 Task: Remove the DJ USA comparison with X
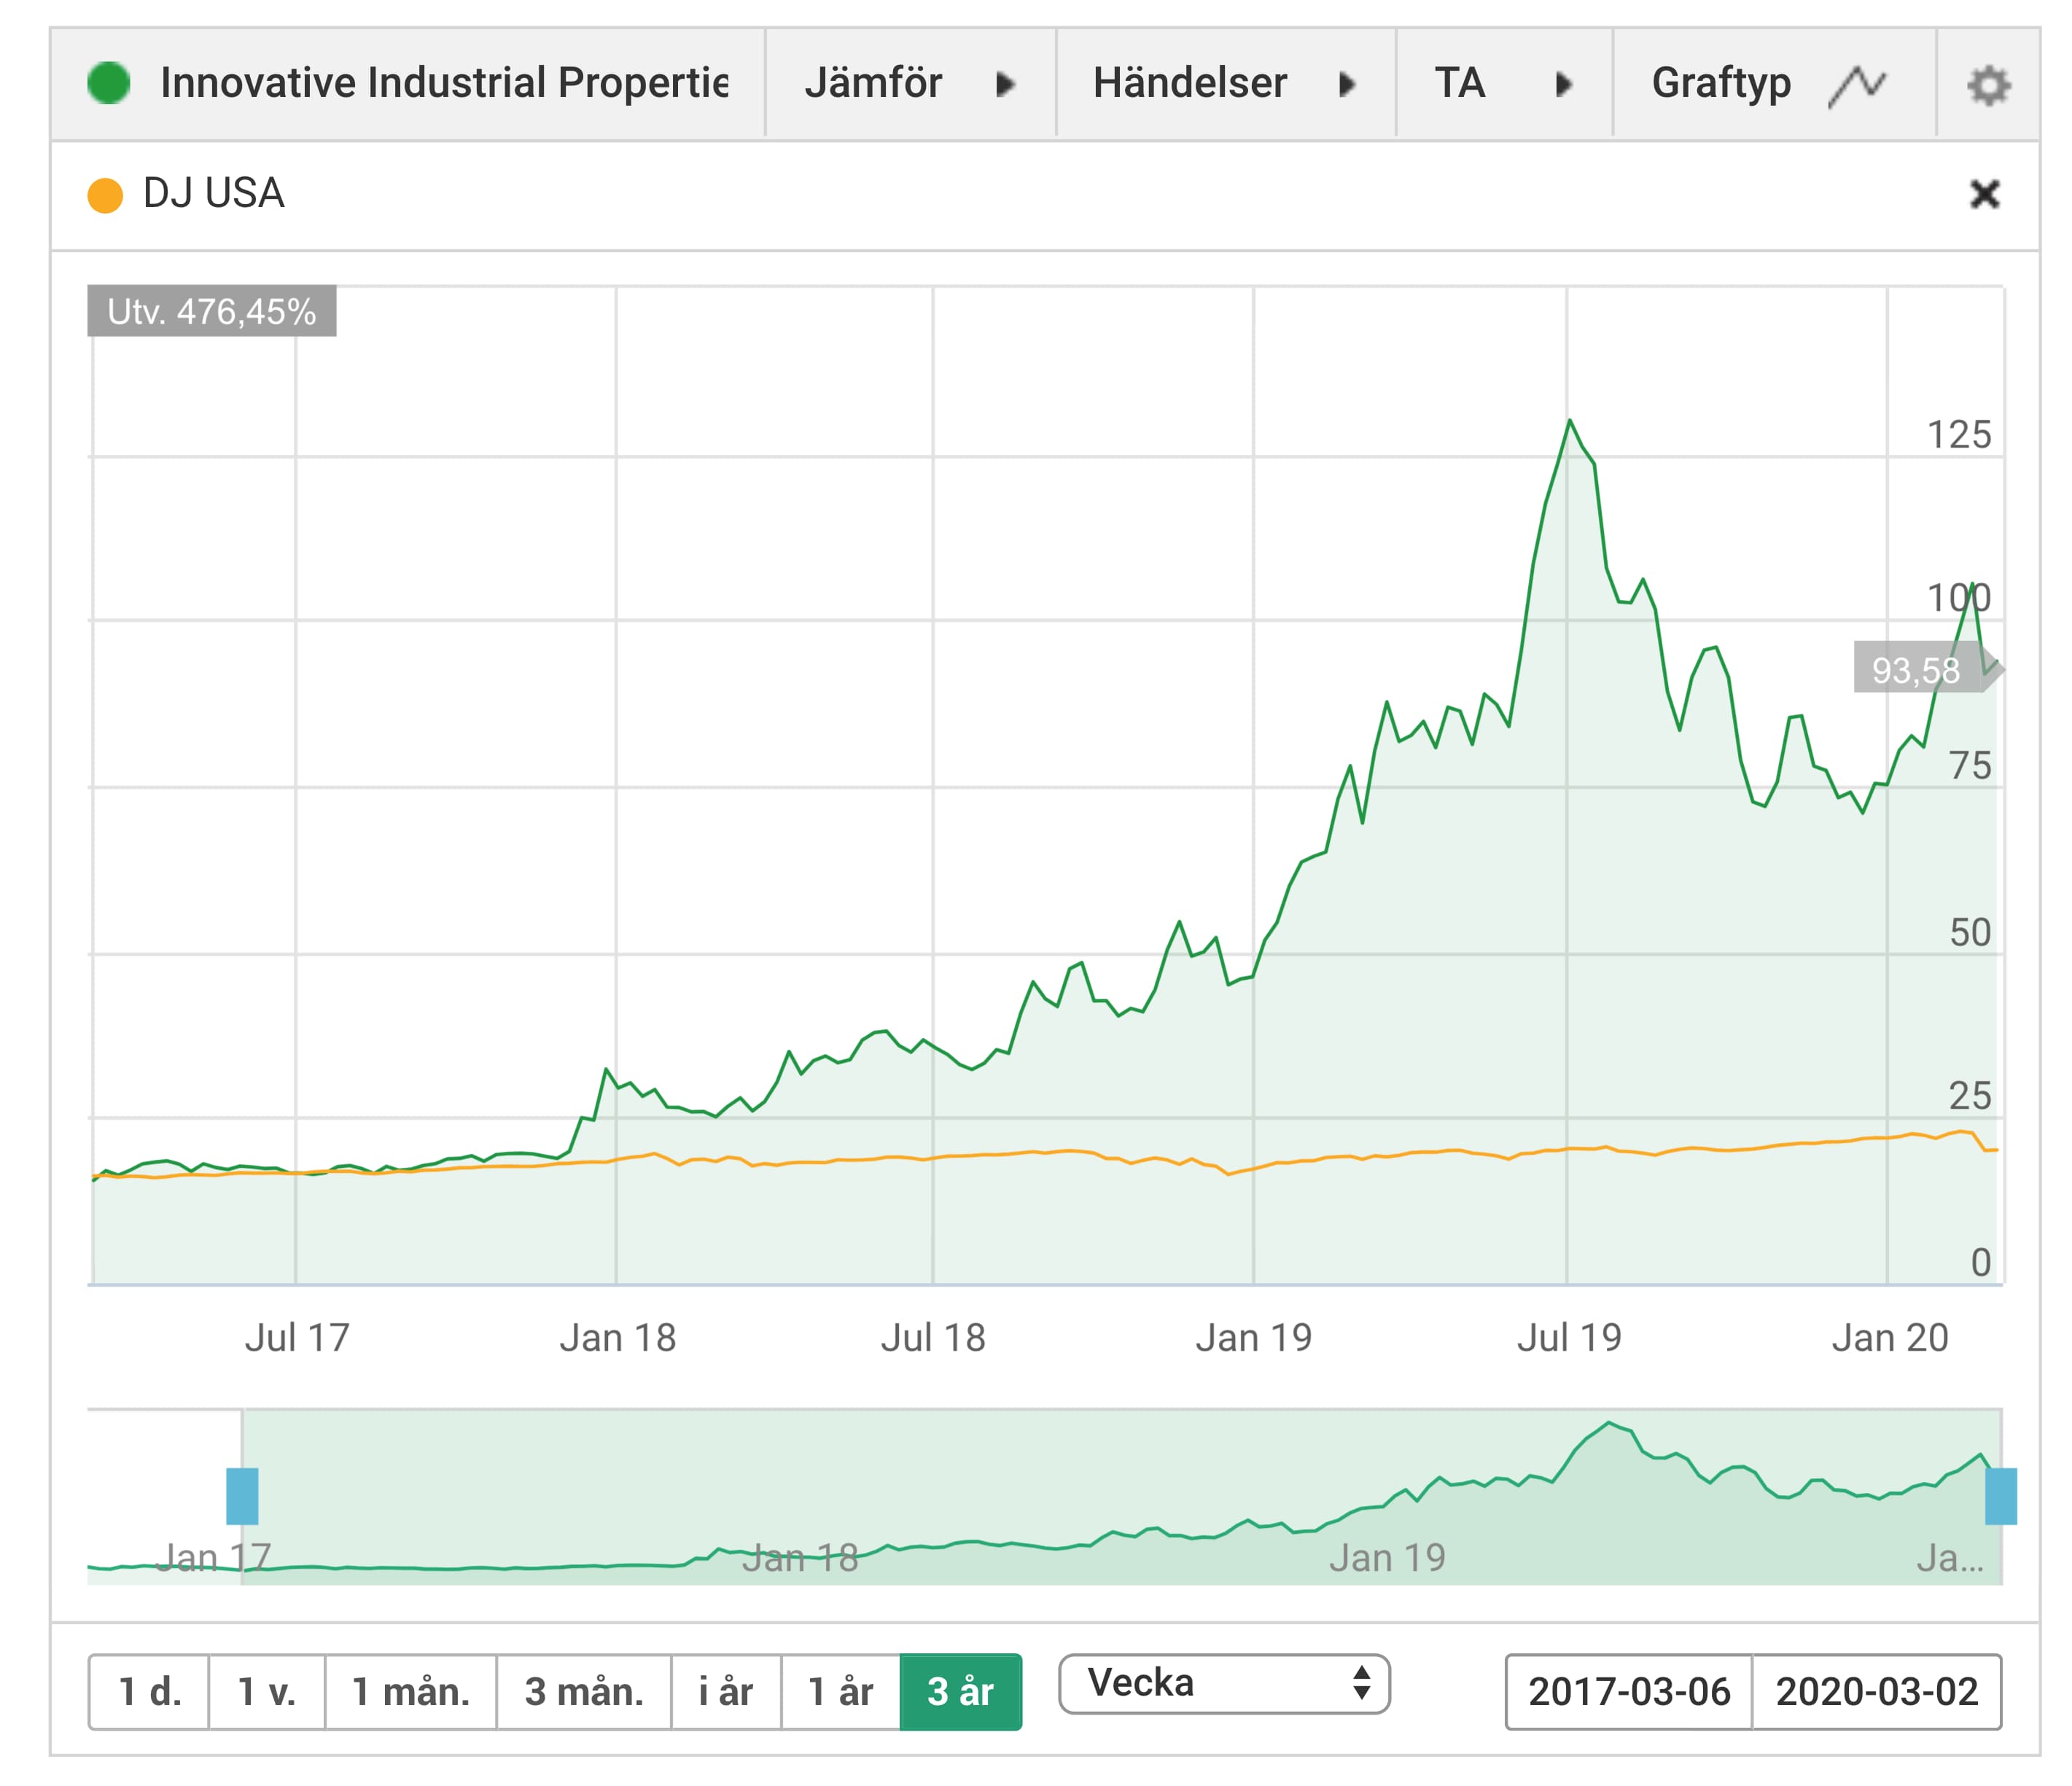[x=1984, y=194]
